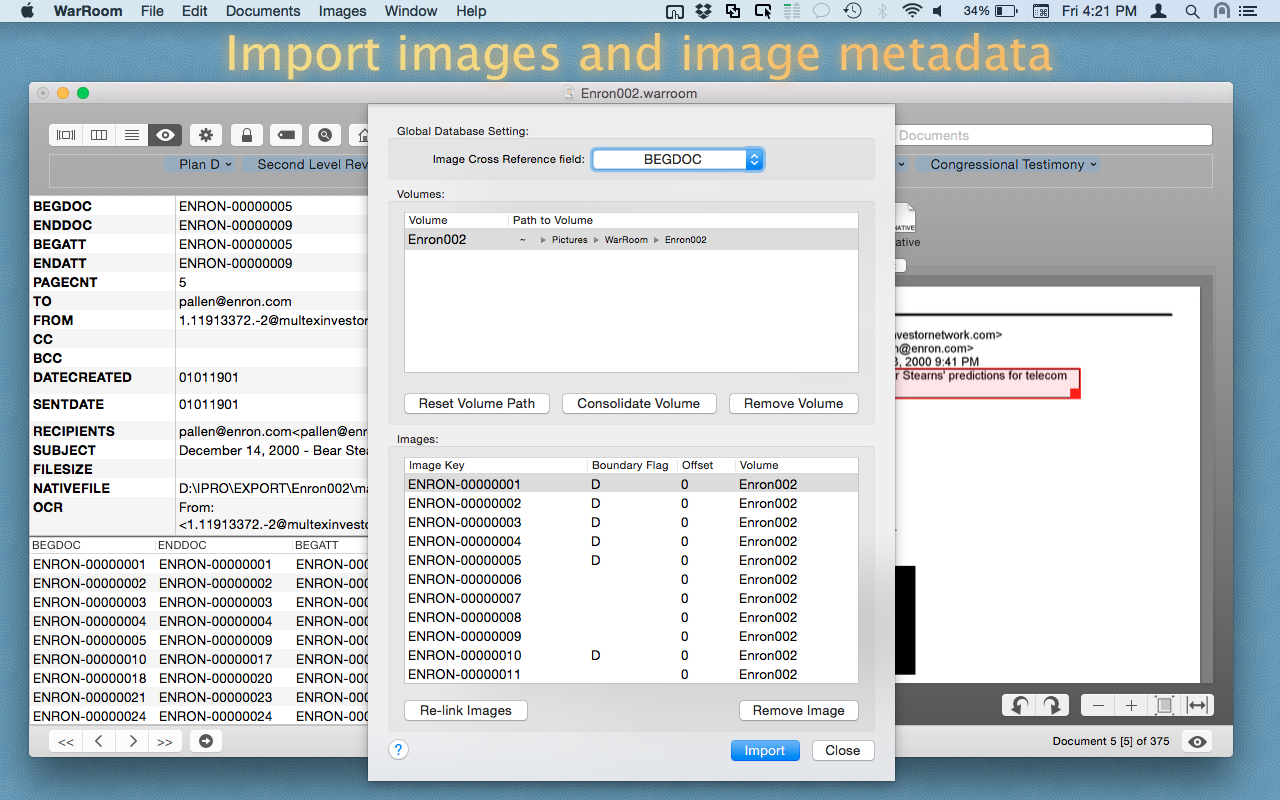Zoom out with the minus button
This screenshot has height=800, width=1280.
point(1098,705)
